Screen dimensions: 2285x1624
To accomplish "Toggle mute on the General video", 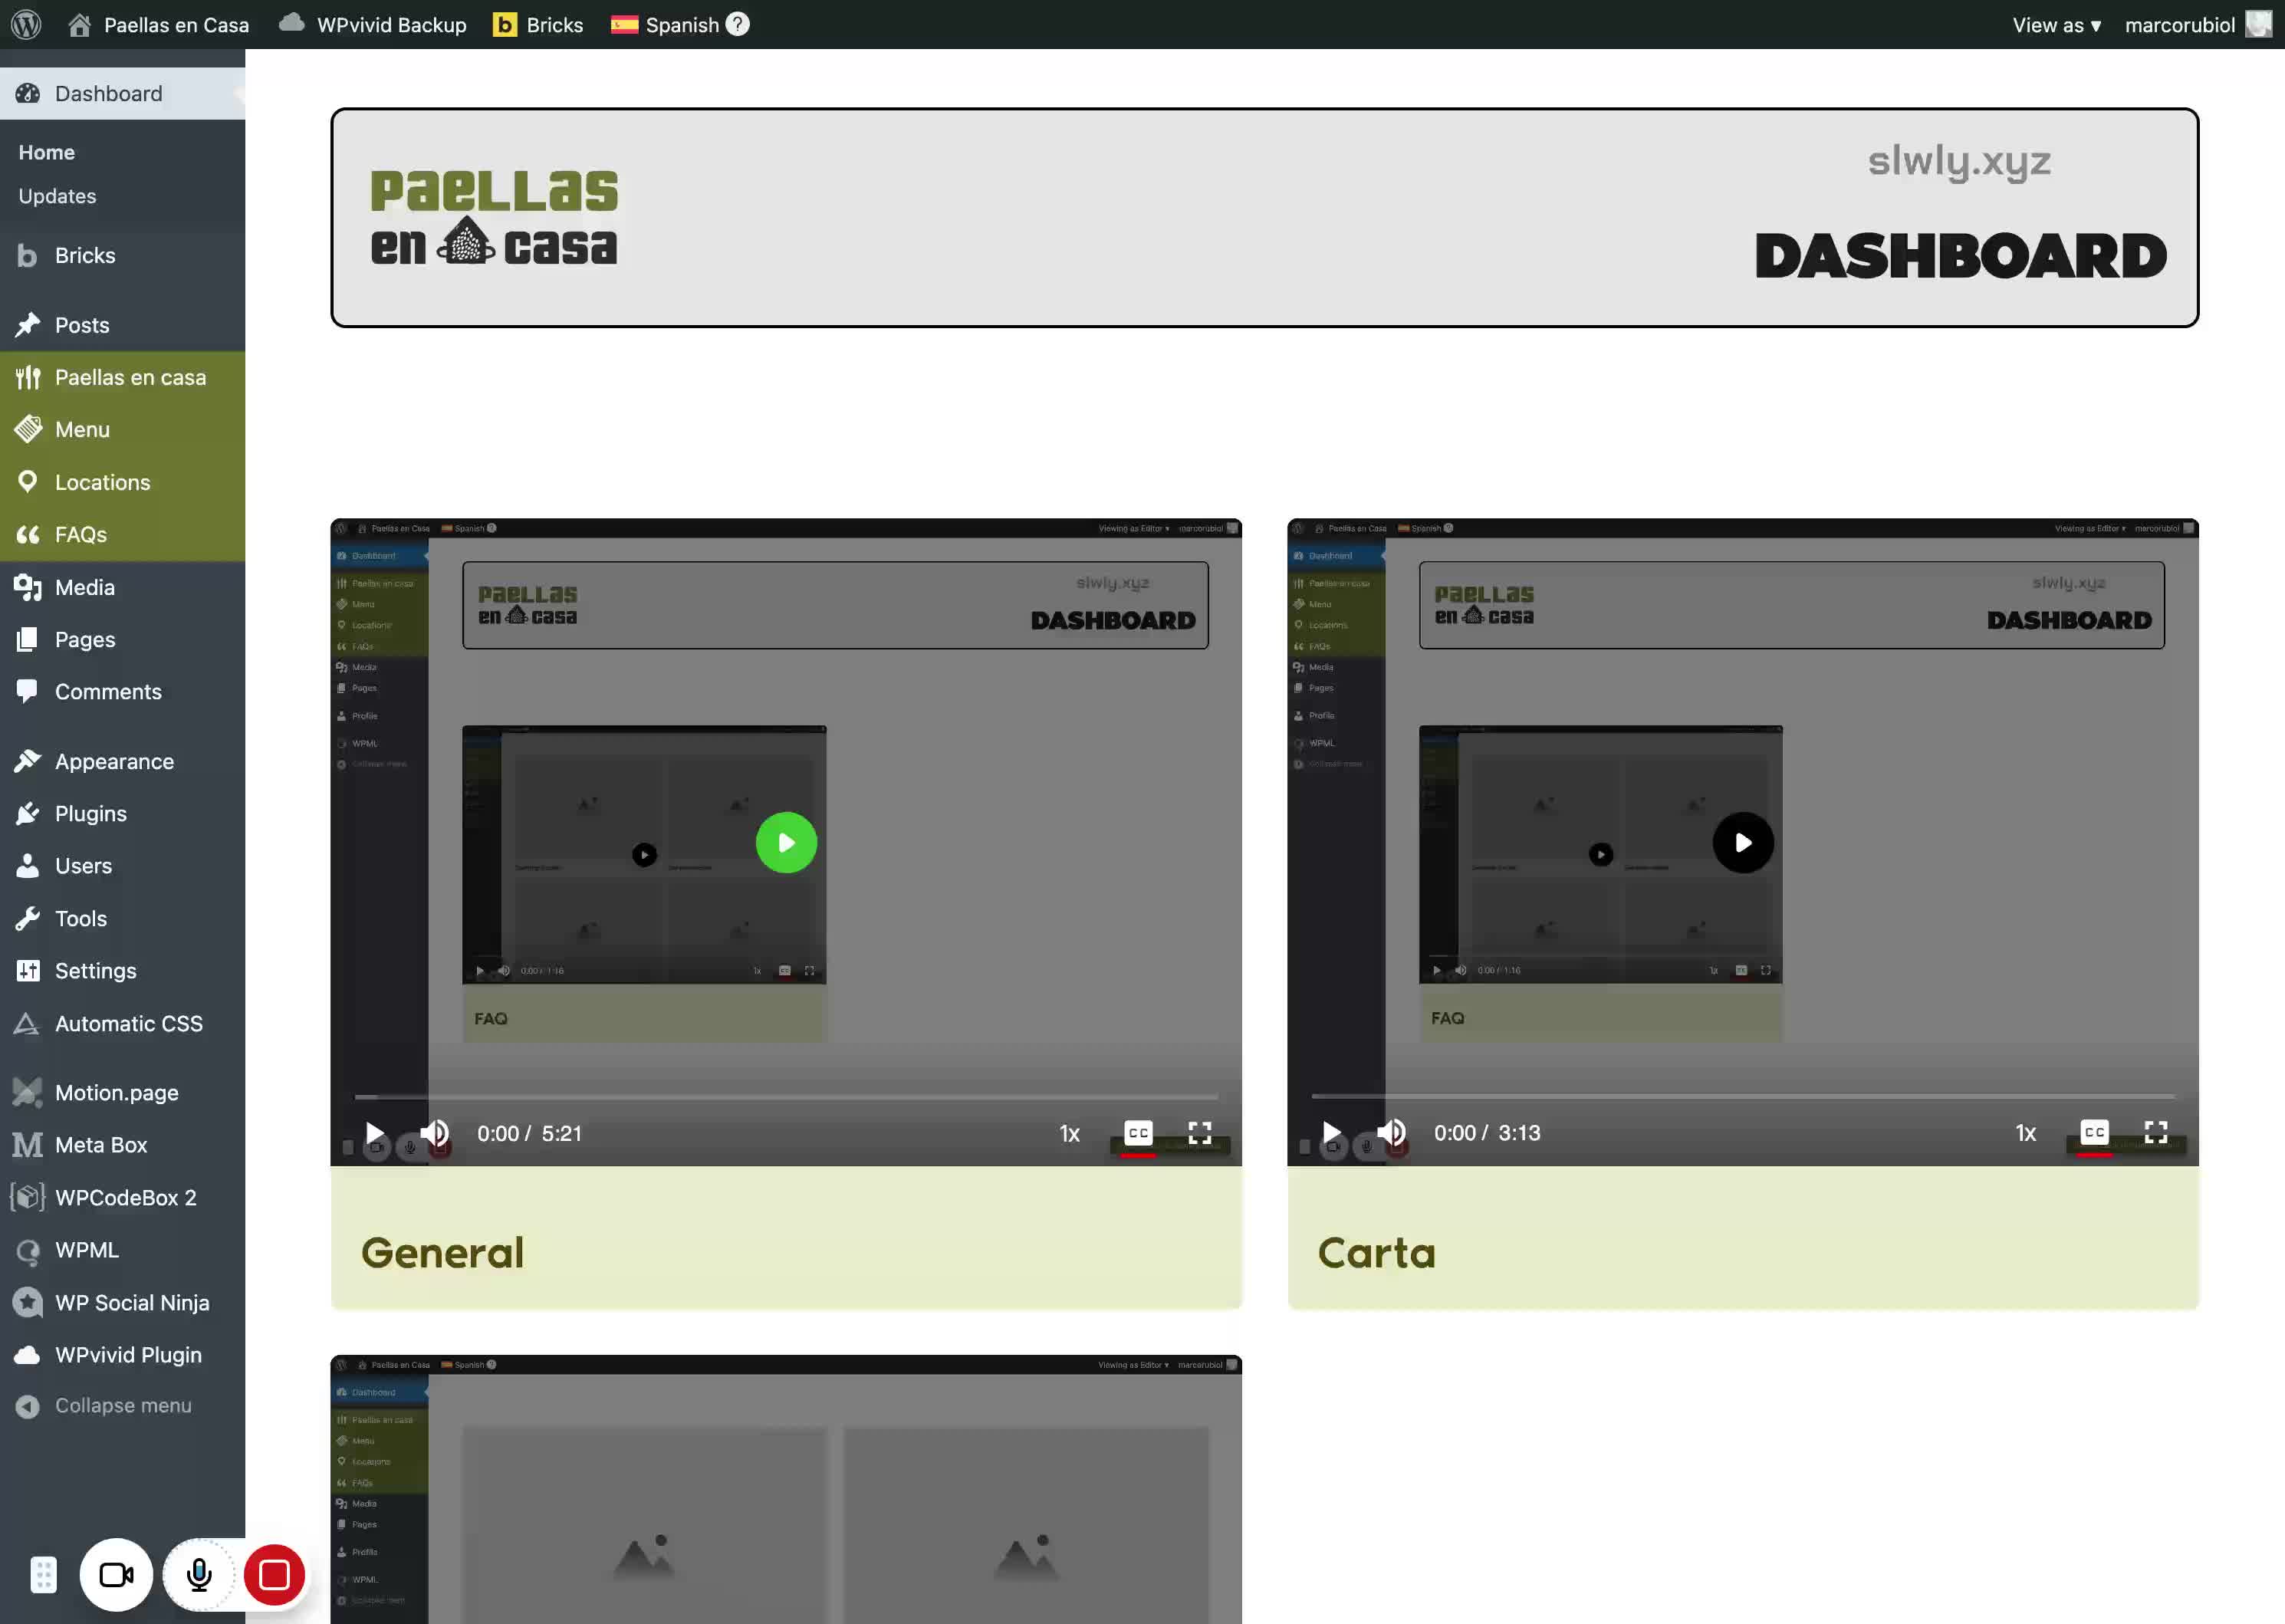I will tap(435, 1133).
